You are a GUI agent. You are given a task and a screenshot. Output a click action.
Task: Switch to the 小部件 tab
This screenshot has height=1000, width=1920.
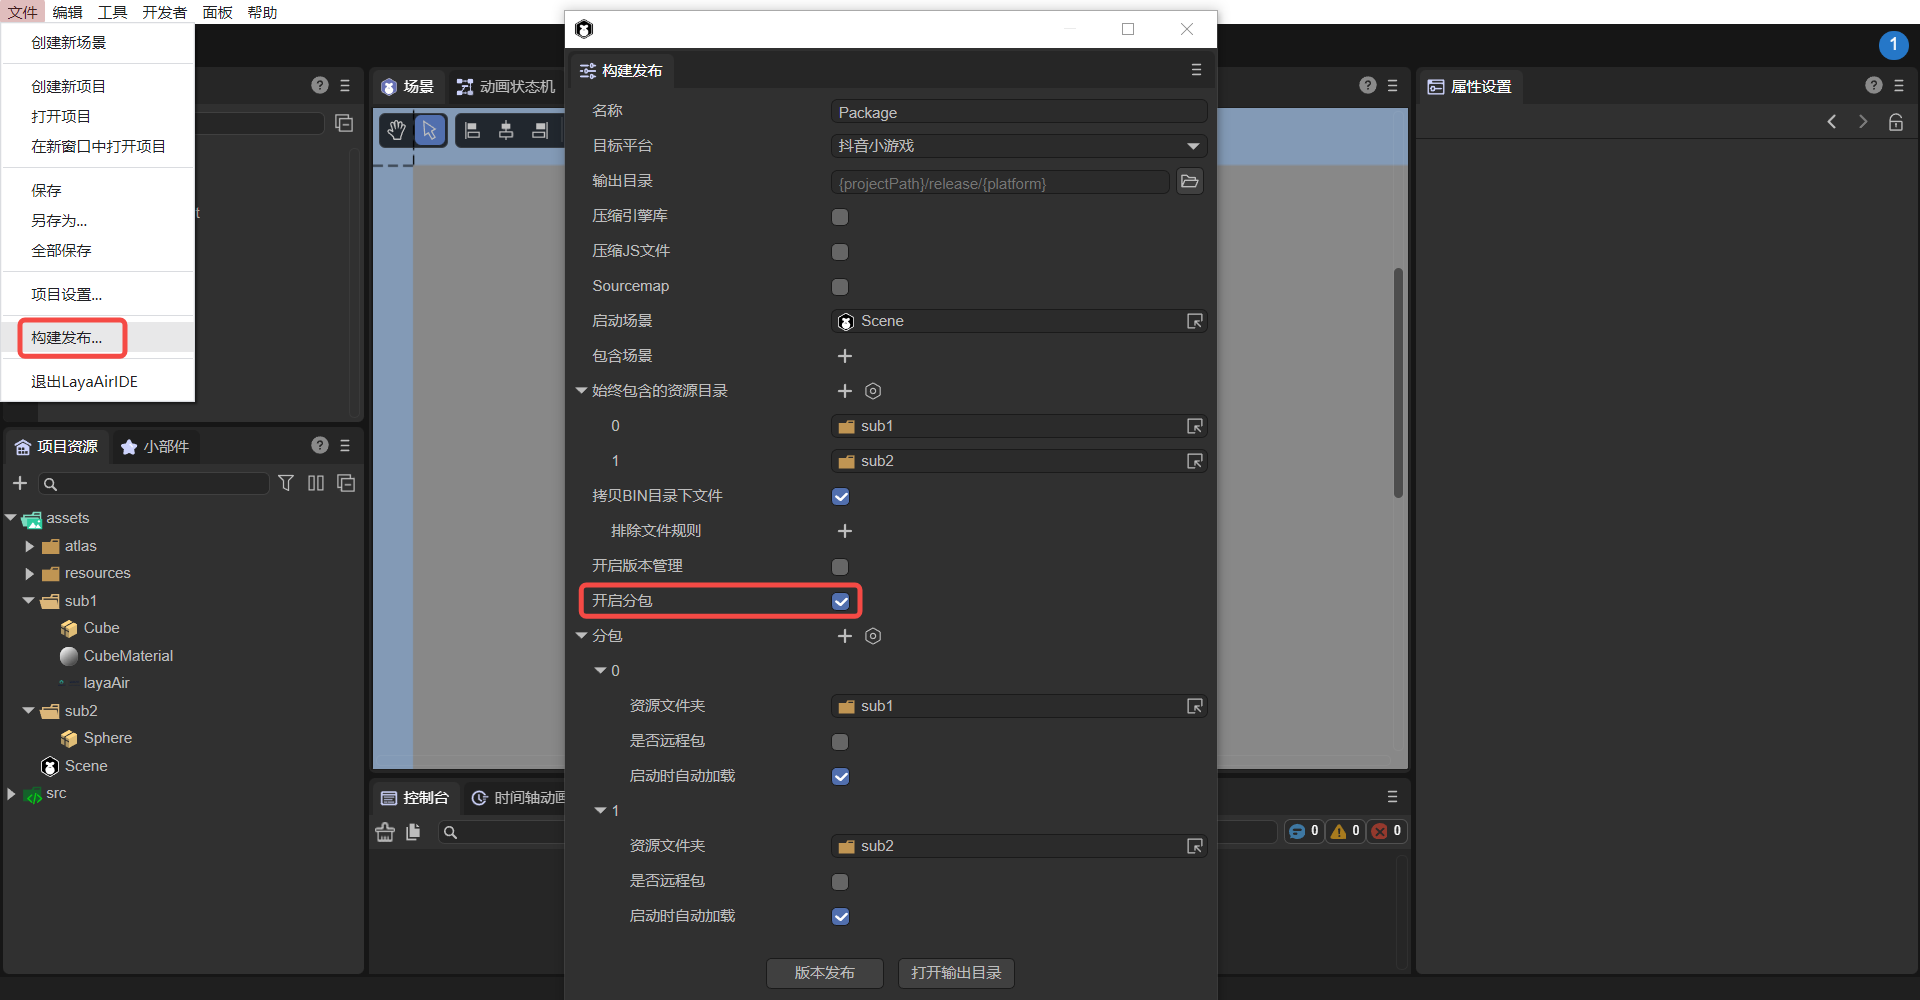[x=155, y=447]
